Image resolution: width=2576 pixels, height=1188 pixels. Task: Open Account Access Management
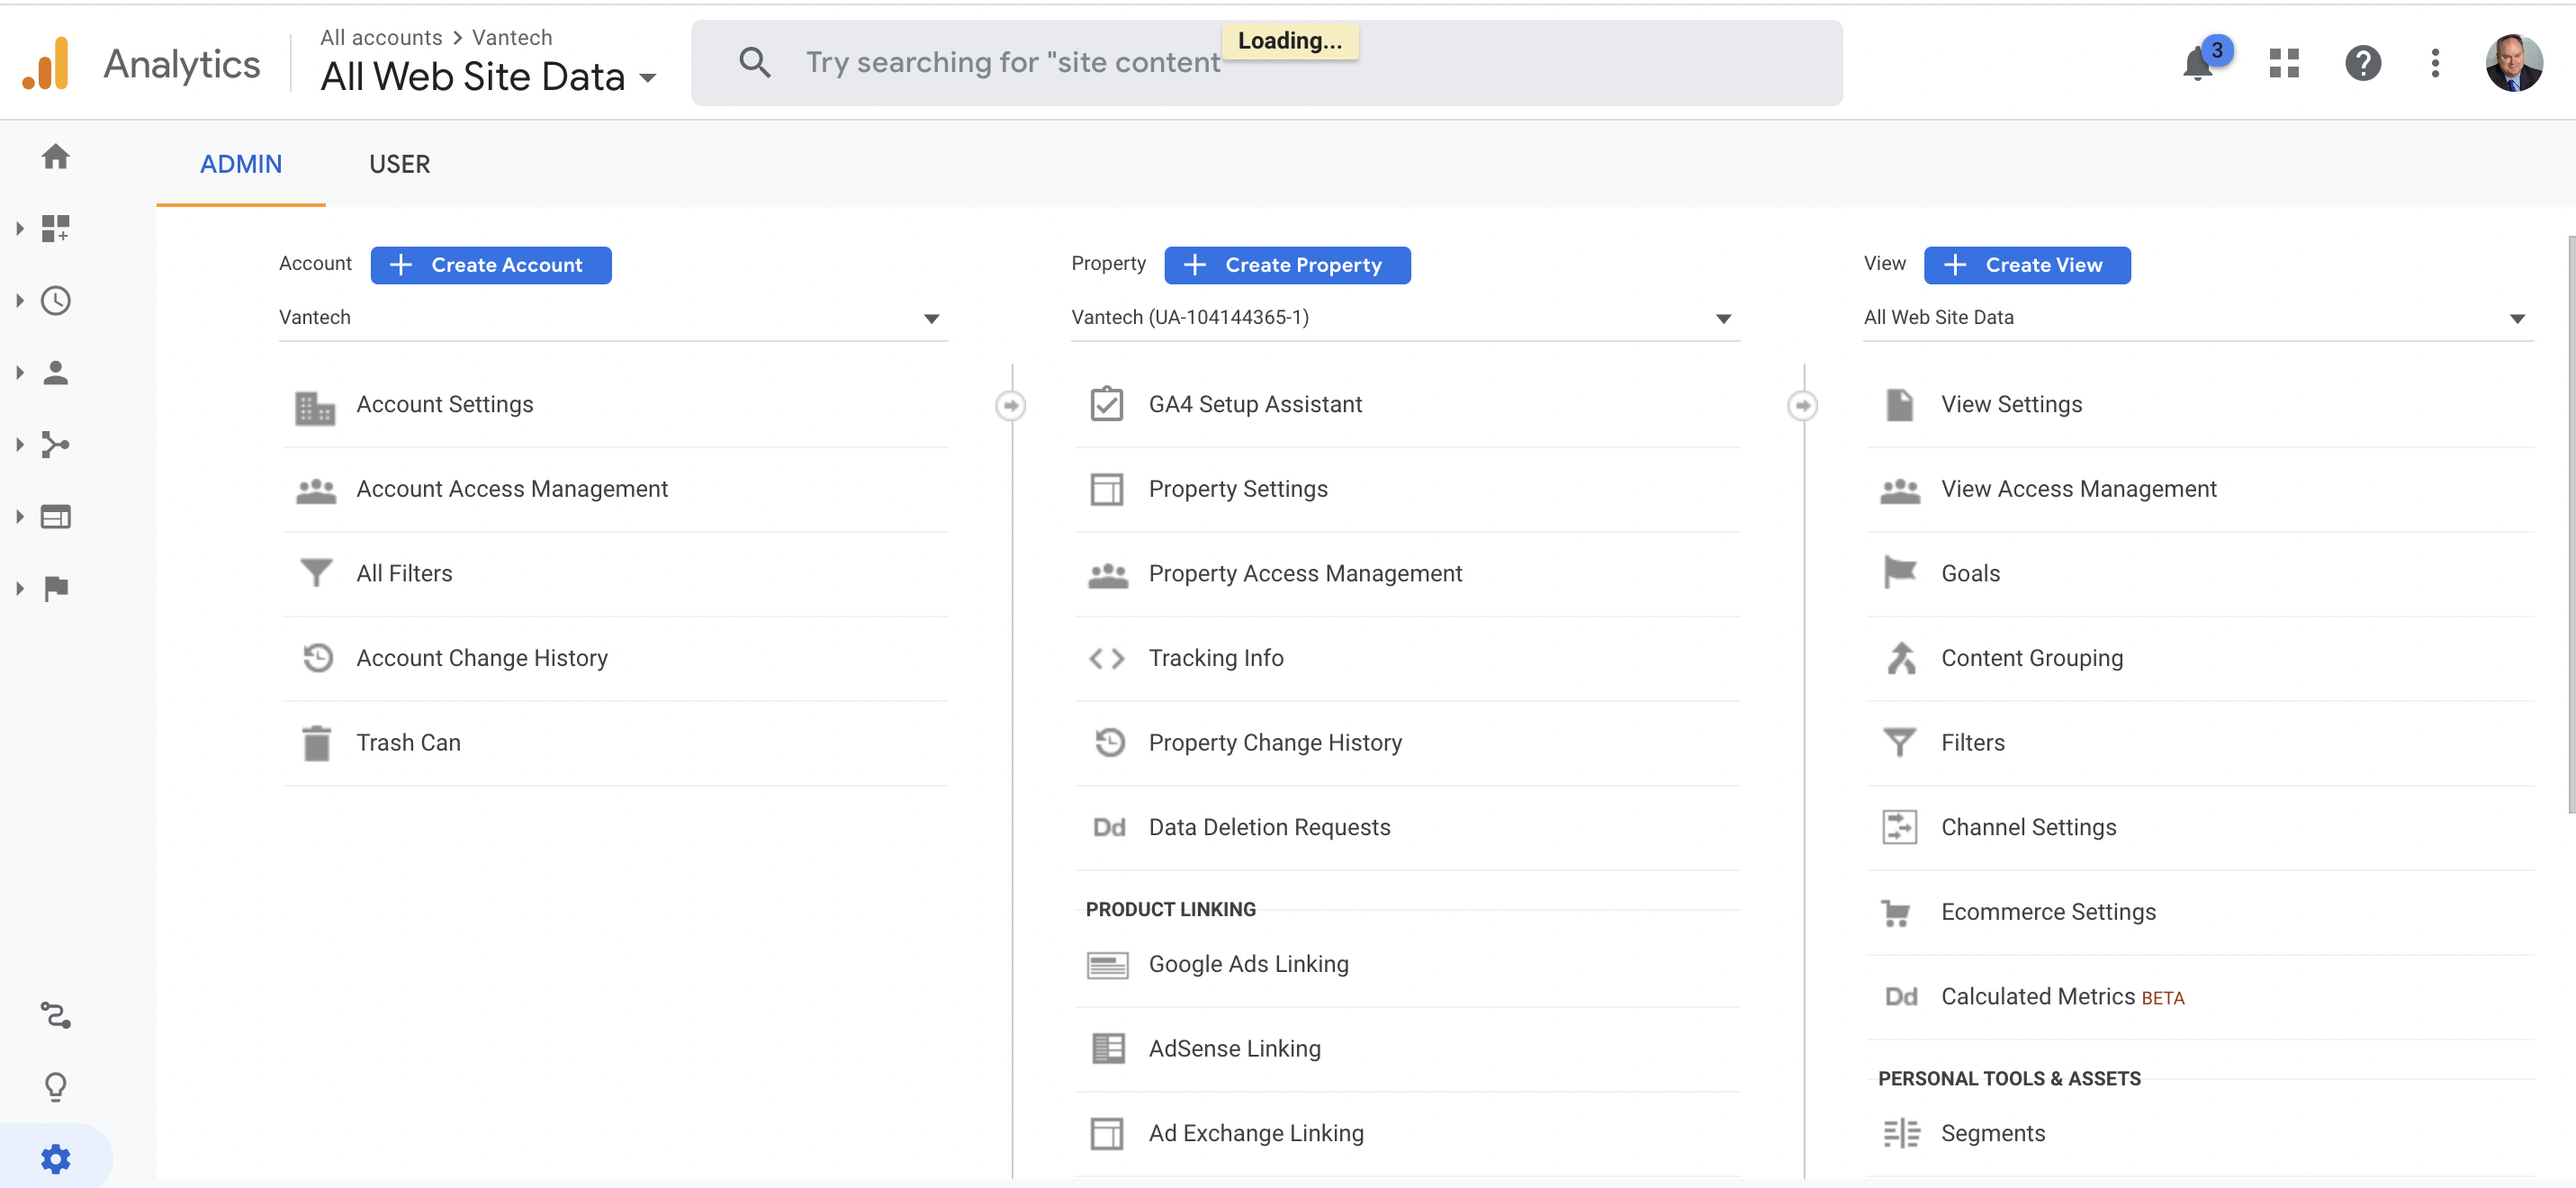[616, 489]
